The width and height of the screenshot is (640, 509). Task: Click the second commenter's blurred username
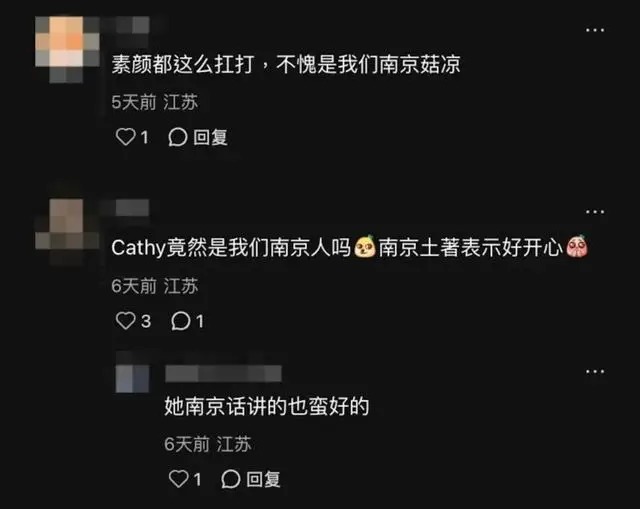(131, 208)
